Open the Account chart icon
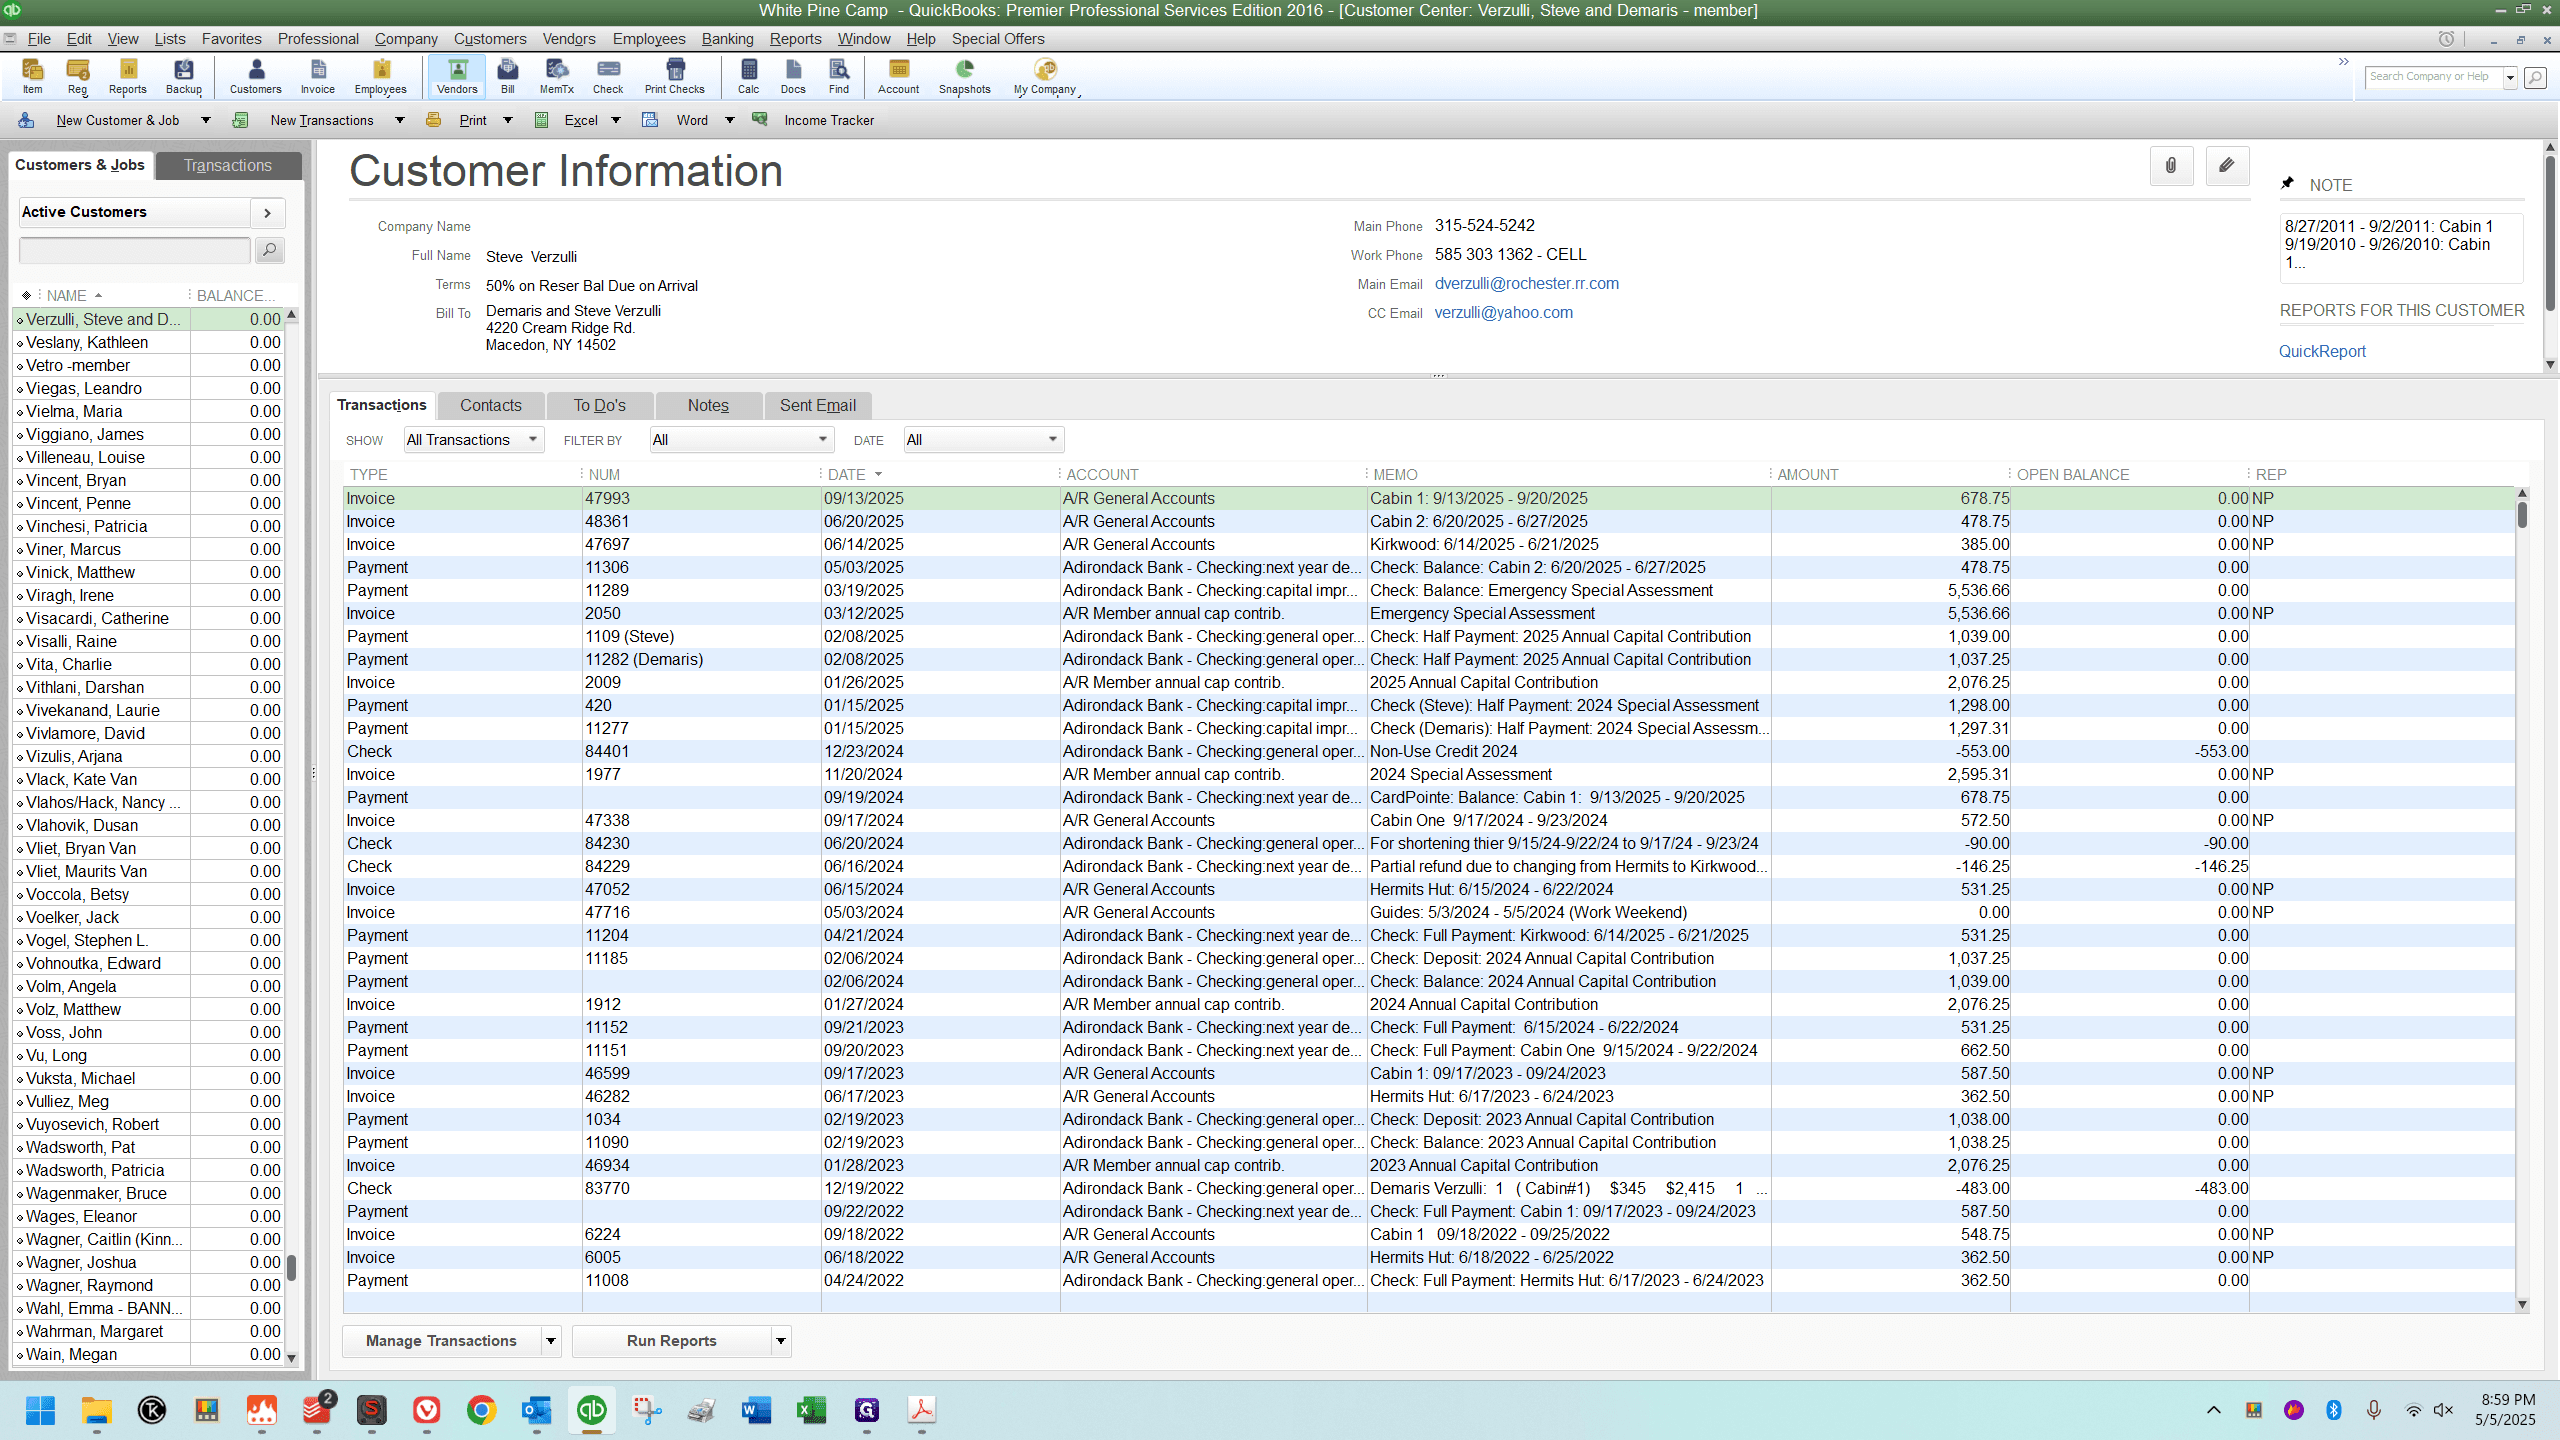Viewport: 2560px width, 1440px height. click(898, 77)
